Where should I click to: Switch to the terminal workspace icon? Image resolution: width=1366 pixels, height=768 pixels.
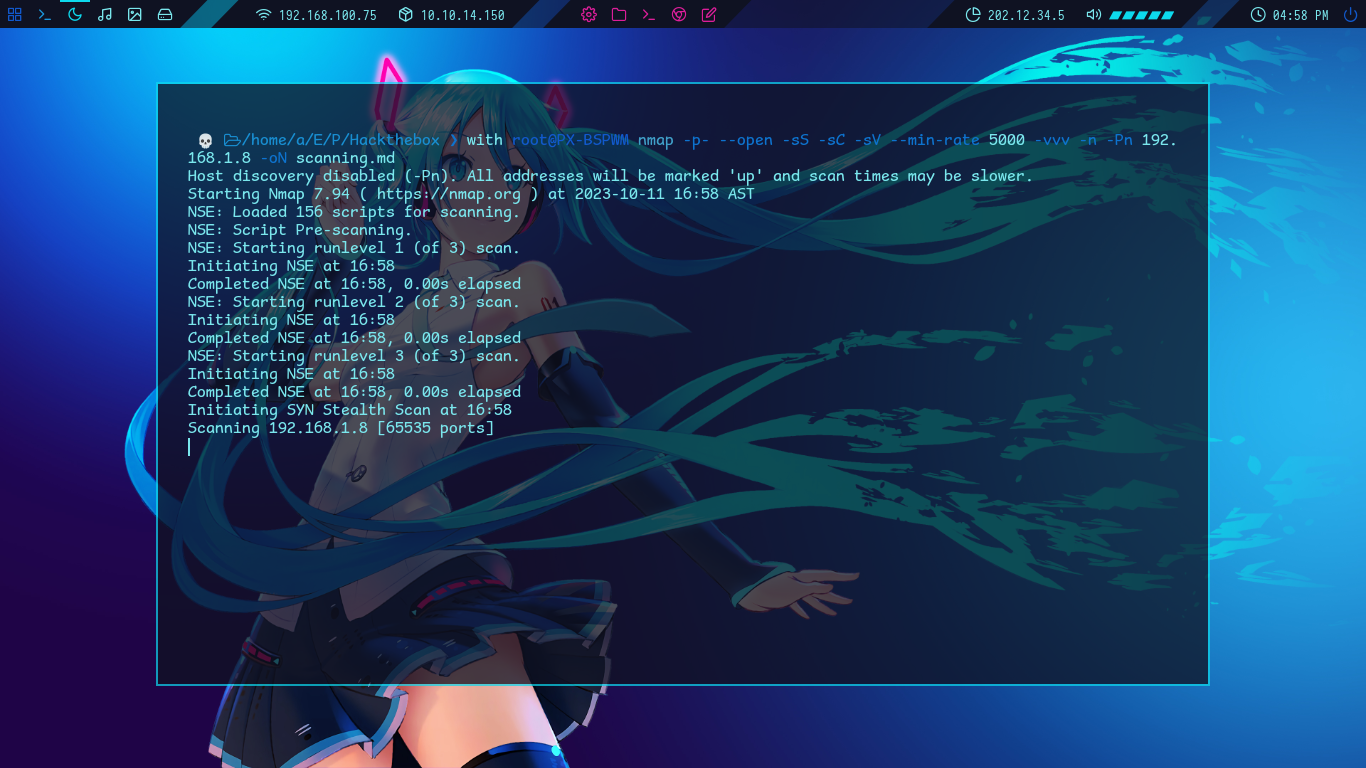pos(44,14)
